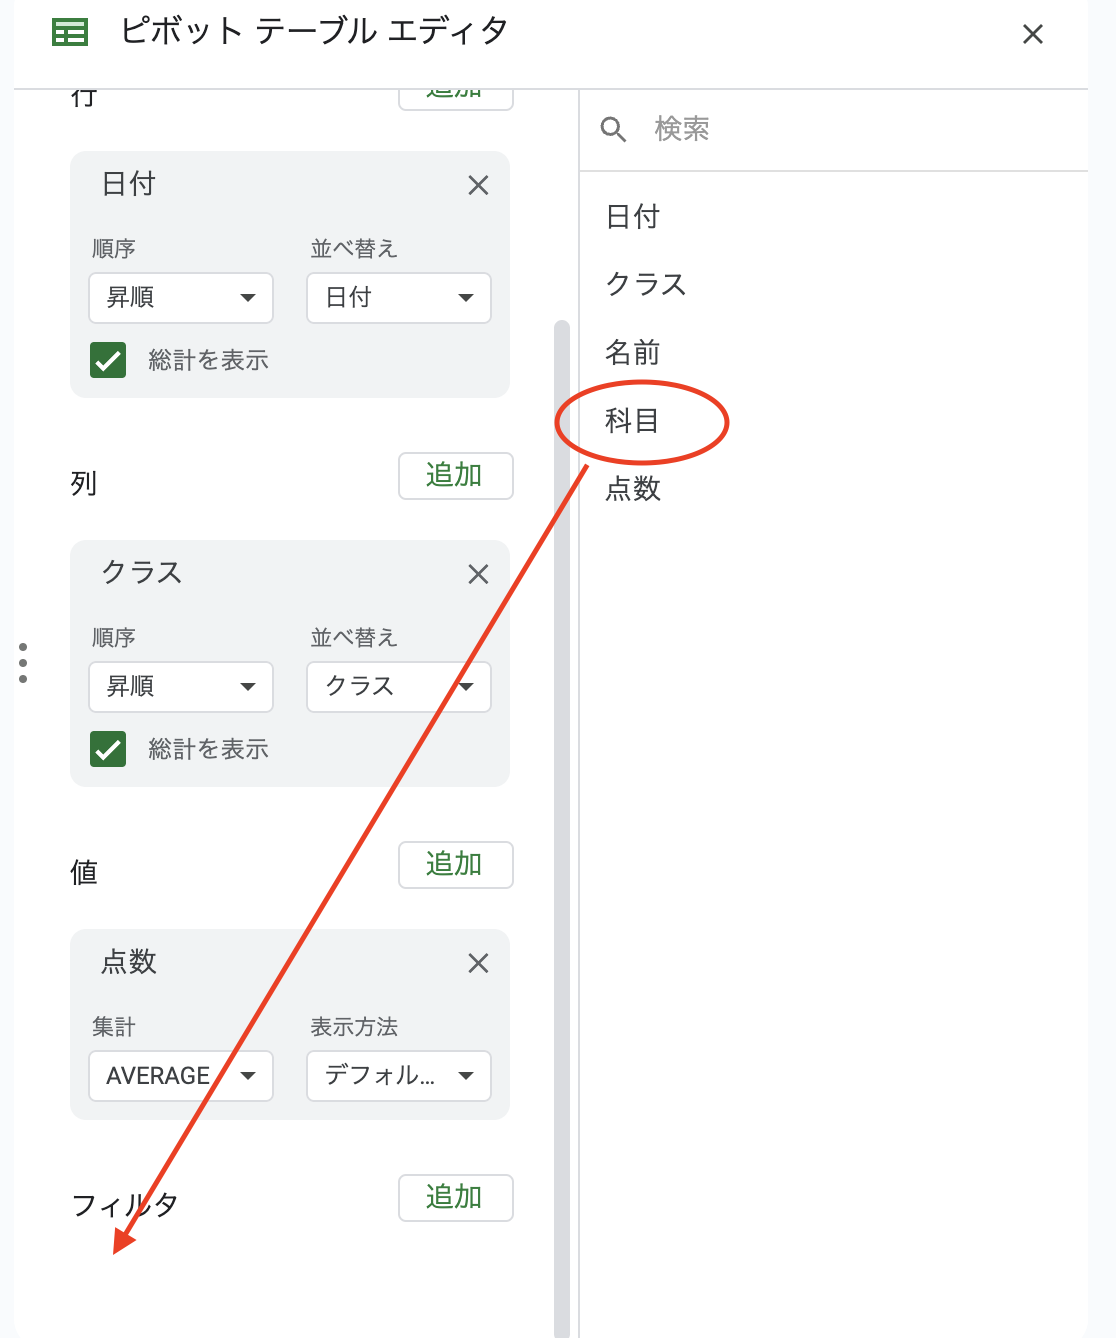Open the AVERAGE aggregation dropdown for 点数
The width and height of the screenshot is (1116, 1338).
click(x=180, y=1076)
